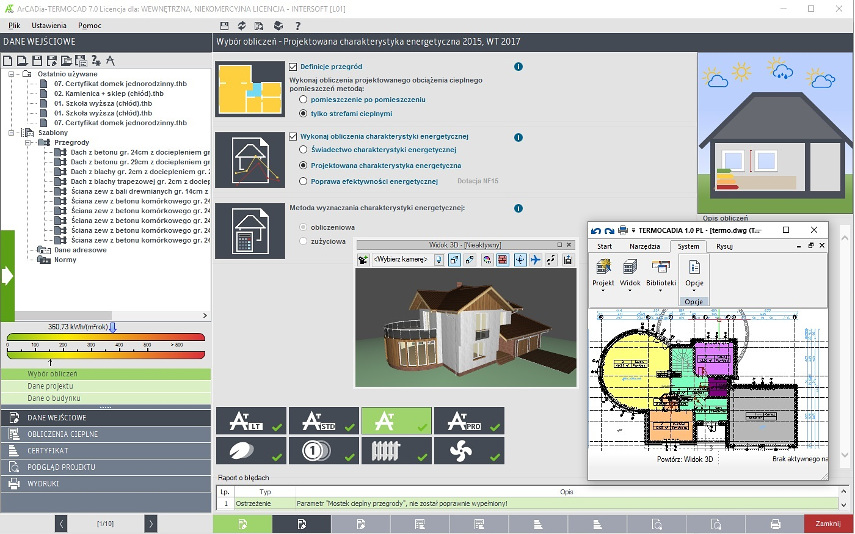The width and height of the screenshot is (855, 534).
Task: Click the next page arrow beside [1/10]
Action: tap(150, 524)
